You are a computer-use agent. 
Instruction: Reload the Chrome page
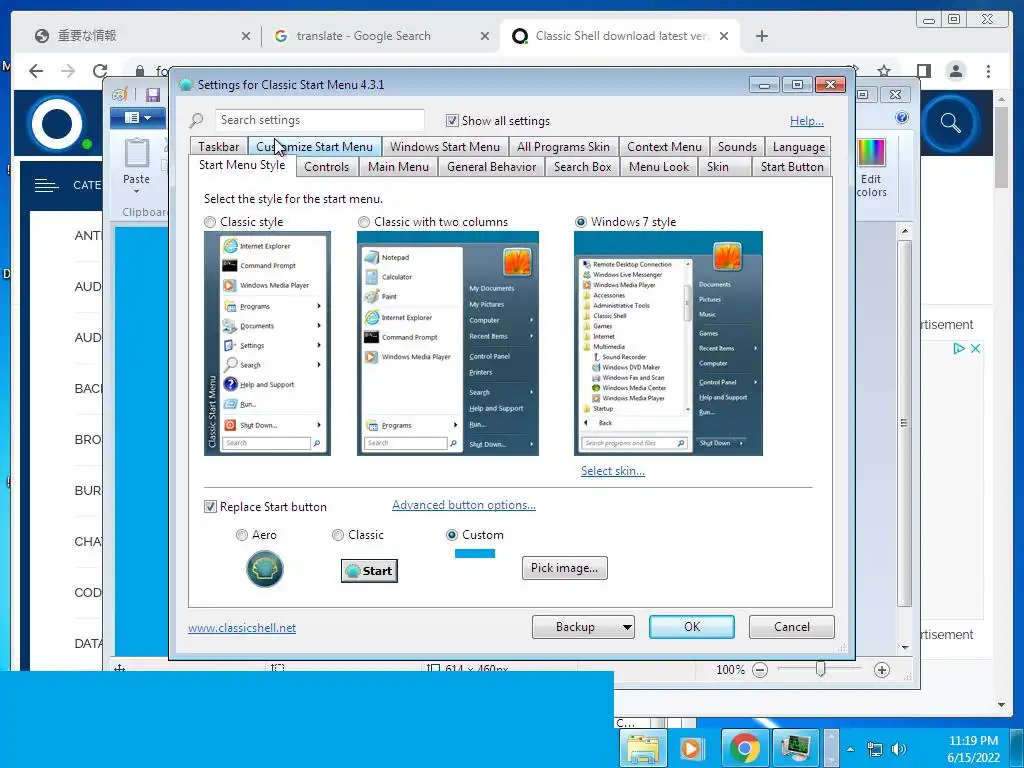point(100,71)
